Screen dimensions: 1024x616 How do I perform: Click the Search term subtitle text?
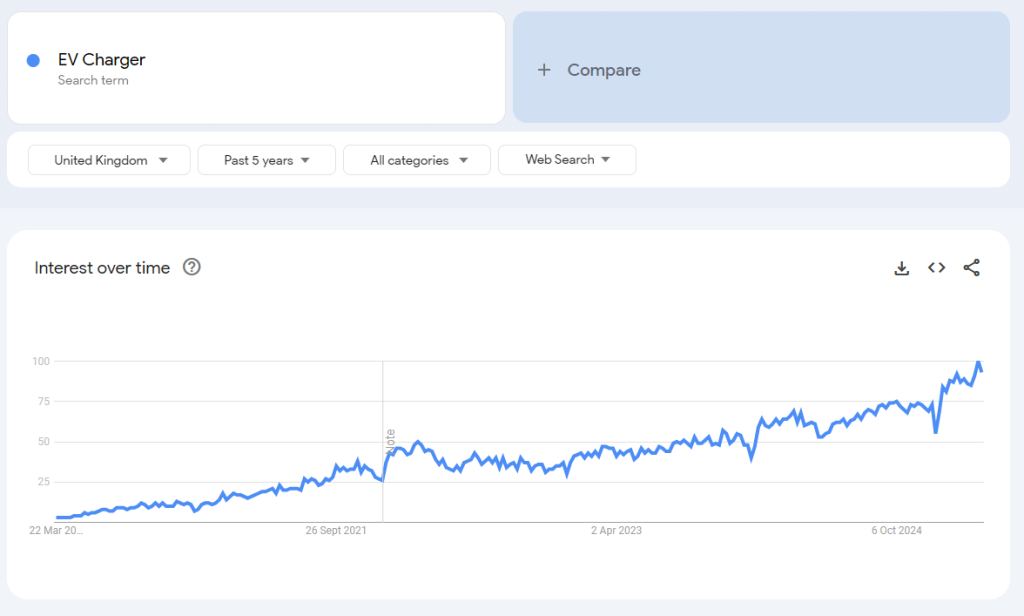coord(93,80)
